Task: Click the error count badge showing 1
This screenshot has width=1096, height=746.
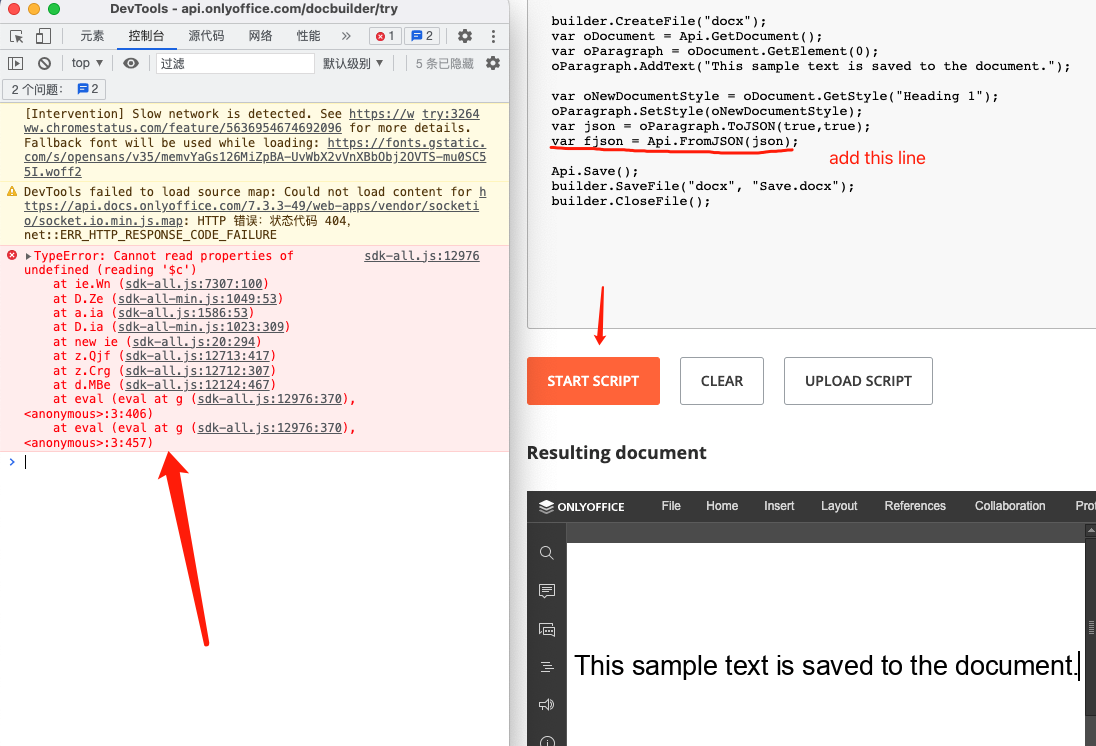Action: pos(385,36)
